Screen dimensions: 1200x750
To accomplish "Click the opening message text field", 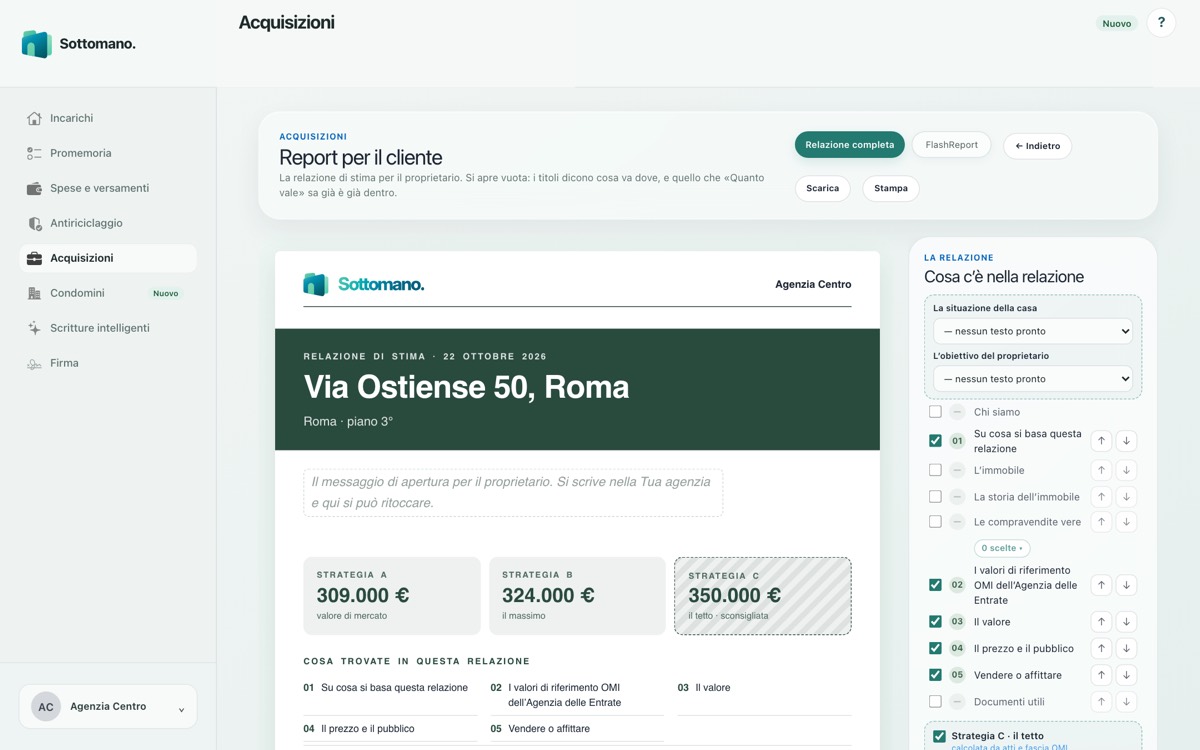I will point(513,492).
